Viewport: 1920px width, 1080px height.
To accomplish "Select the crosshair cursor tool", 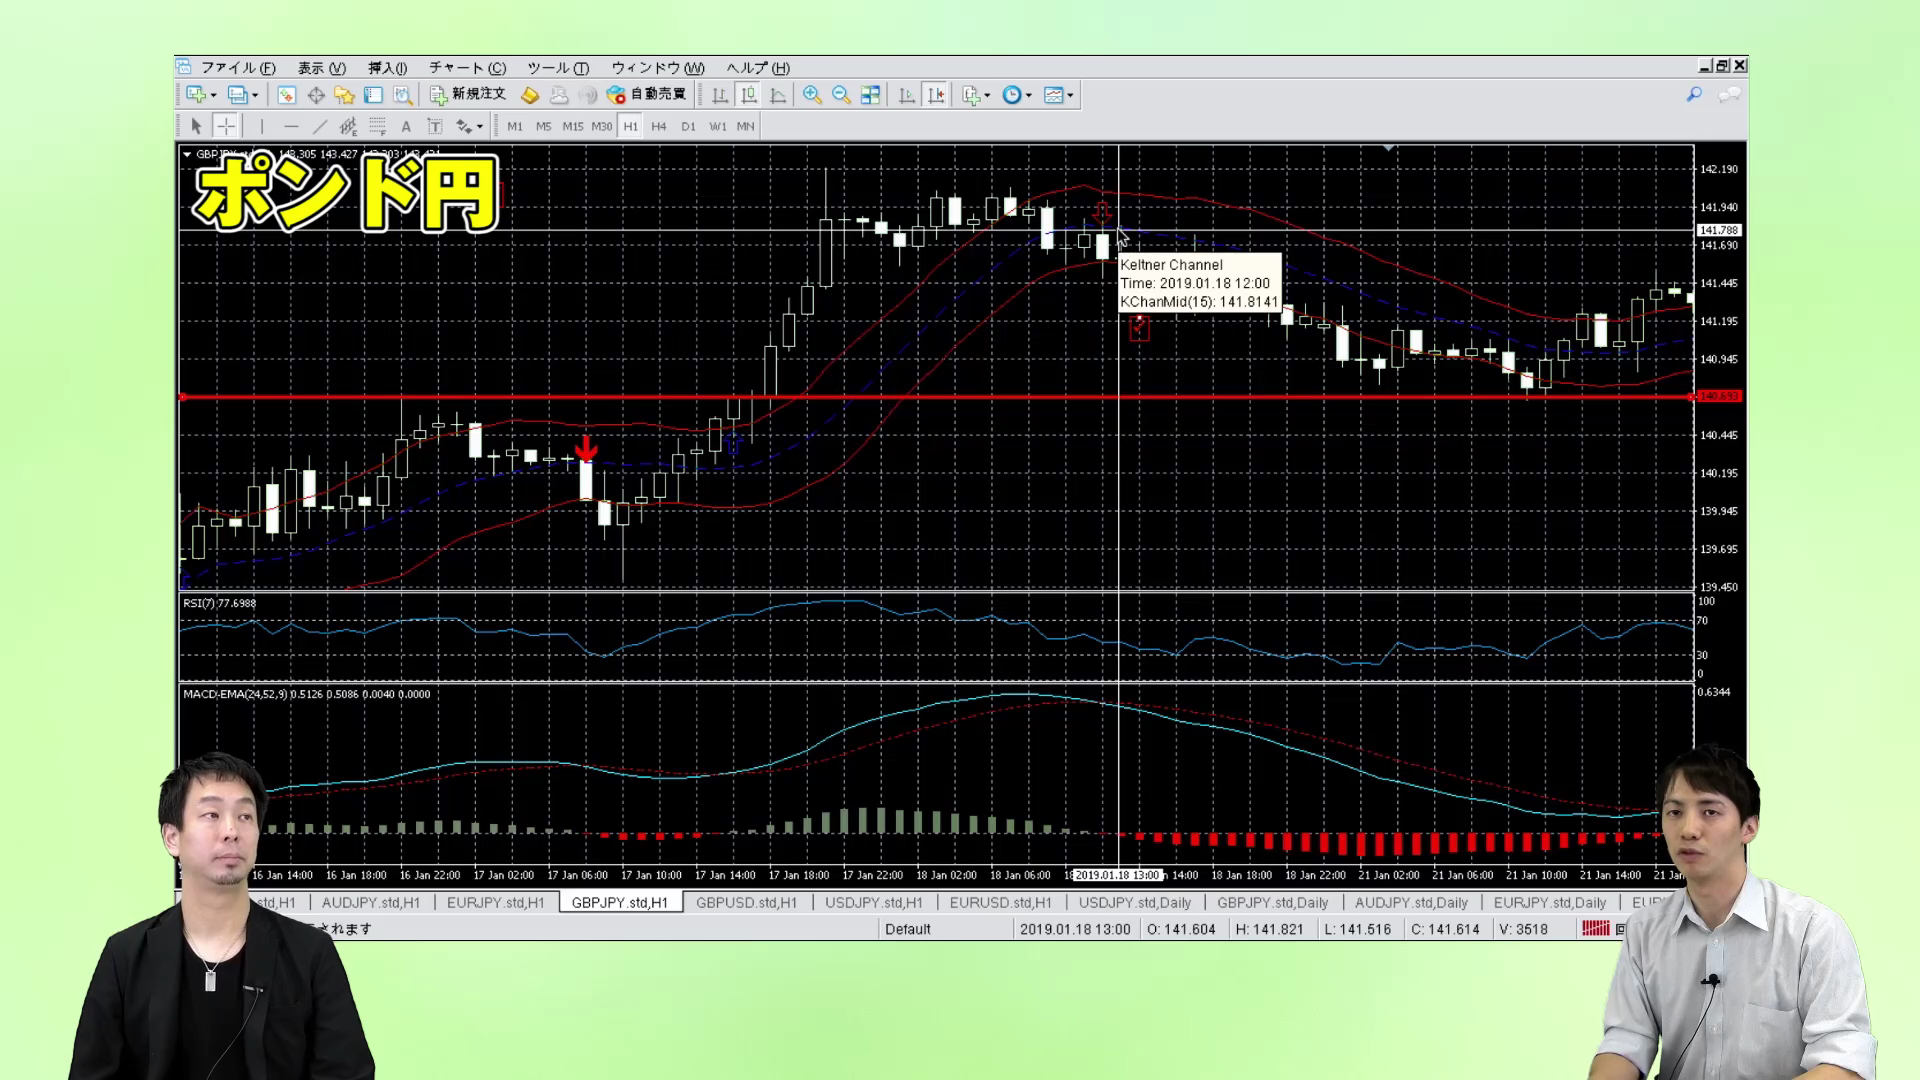I will click(x=226, y=126).
